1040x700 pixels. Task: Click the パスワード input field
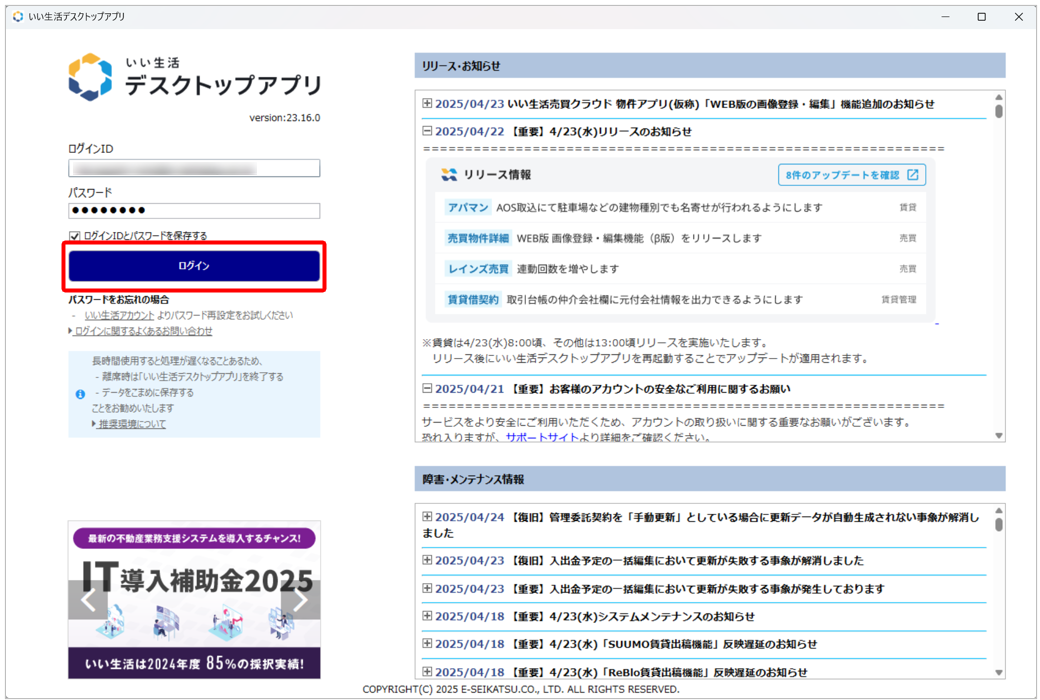click(x=194, y=210)
